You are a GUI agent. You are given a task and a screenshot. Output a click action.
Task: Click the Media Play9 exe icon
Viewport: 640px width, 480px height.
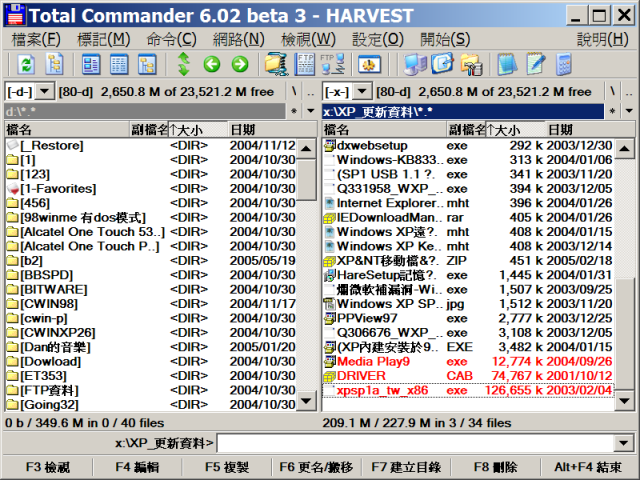click(329, 362)
